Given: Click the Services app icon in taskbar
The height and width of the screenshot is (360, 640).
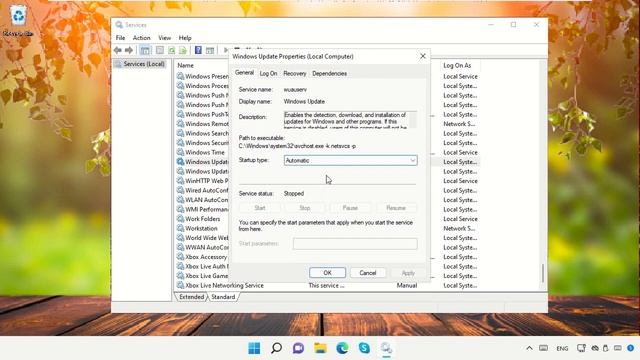Looking at the screenshot, I should point(386,348).
